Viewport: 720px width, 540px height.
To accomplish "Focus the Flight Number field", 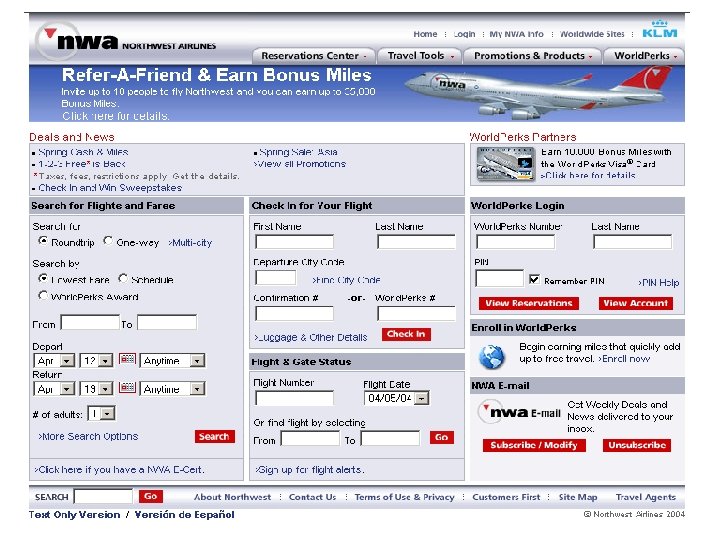I will (x=294, y=398).
